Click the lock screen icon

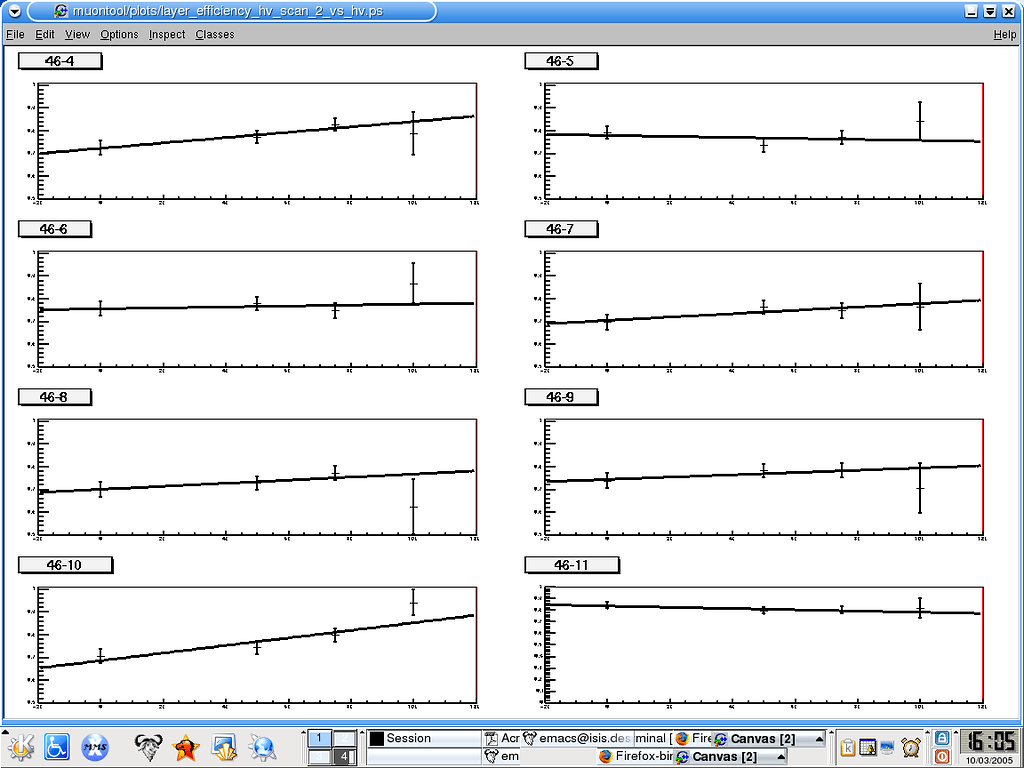(x=941, y=737)
